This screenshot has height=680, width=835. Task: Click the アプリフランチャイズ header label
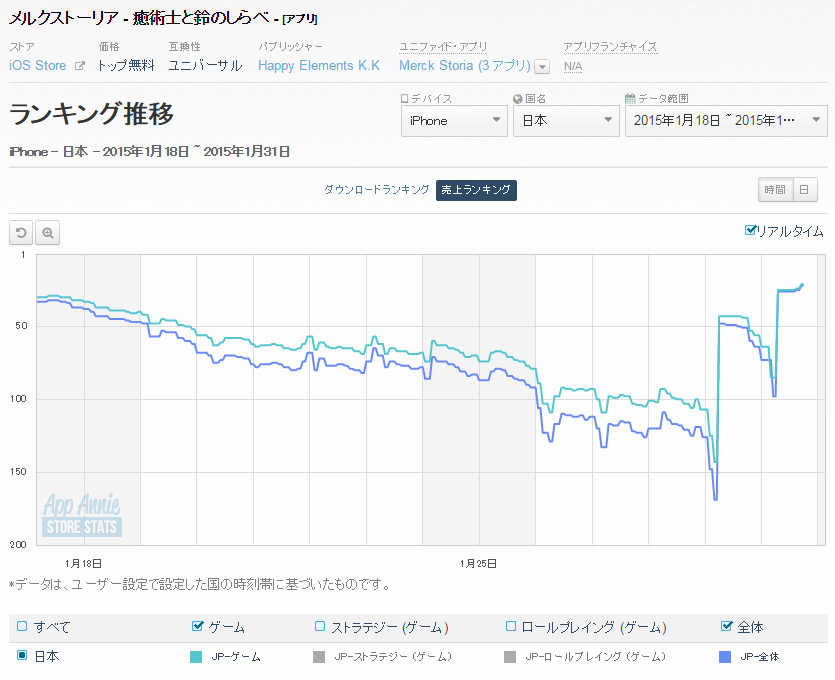(610, 47)
